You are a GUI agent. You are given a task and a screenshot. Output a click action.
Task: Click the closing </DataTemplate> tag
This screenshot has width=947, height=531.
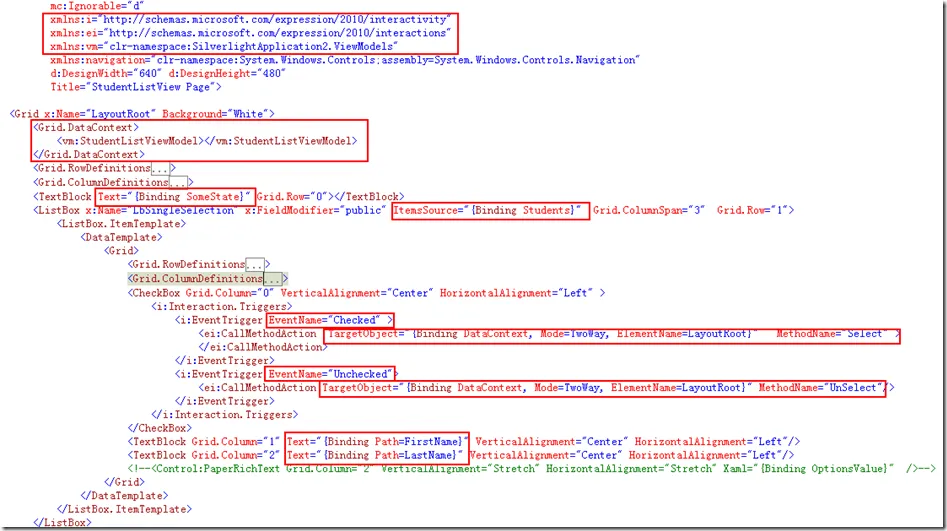click(x=124, y=496)
